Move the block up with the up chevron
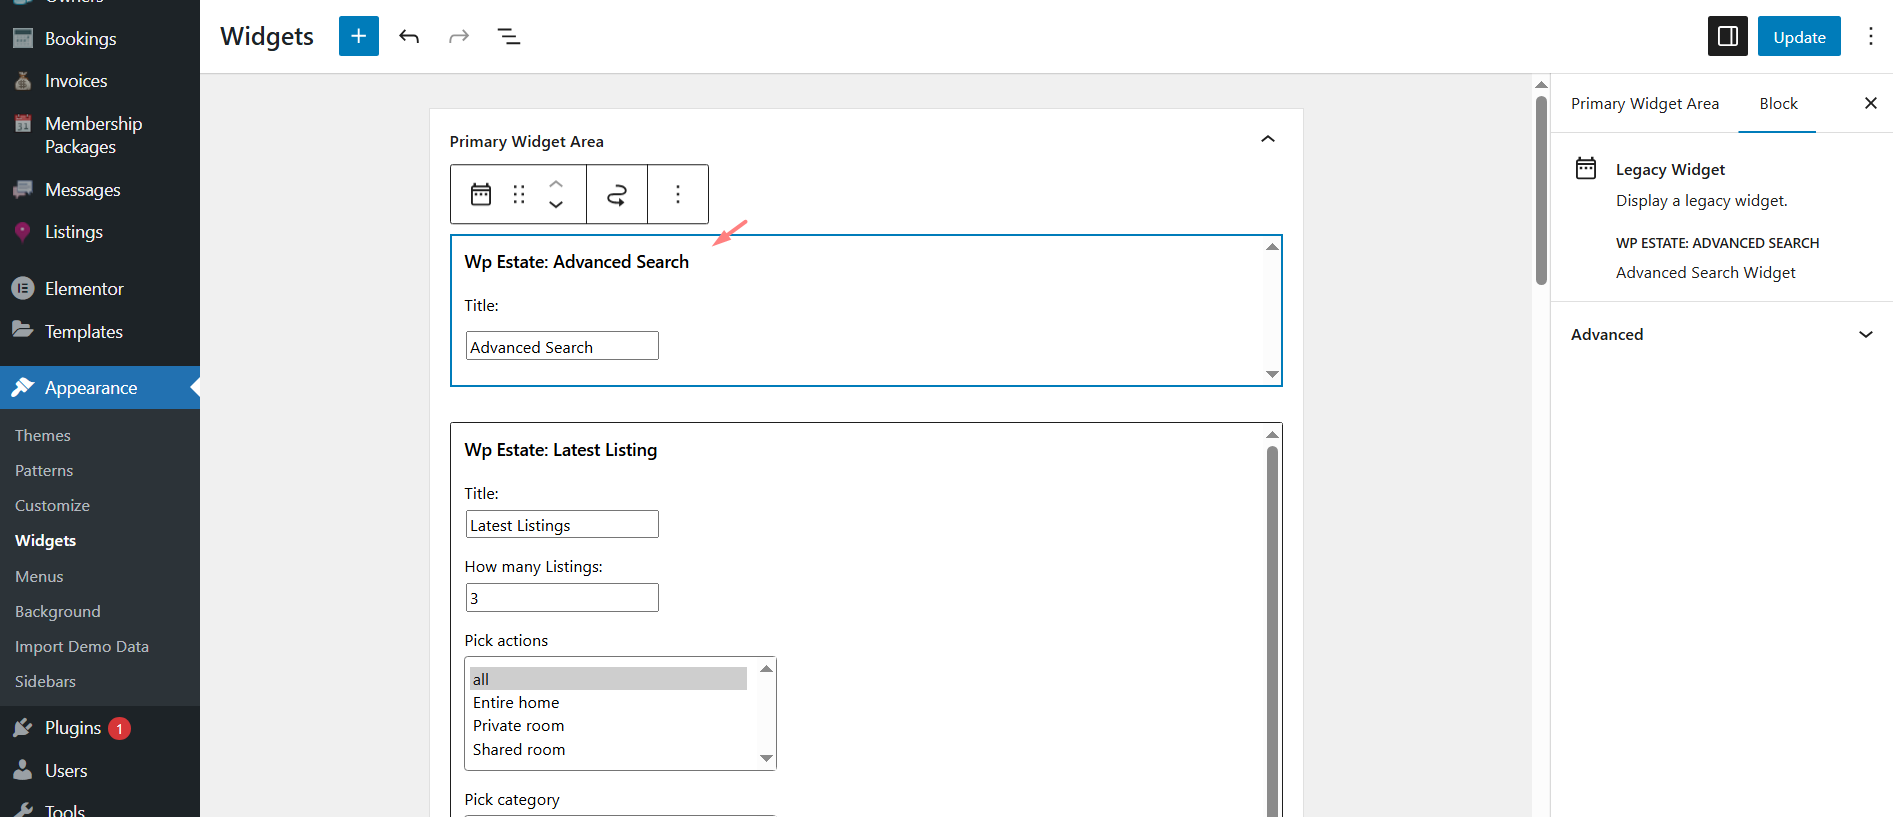This screenshot has height=817, width=1893. tap(556, 184)
